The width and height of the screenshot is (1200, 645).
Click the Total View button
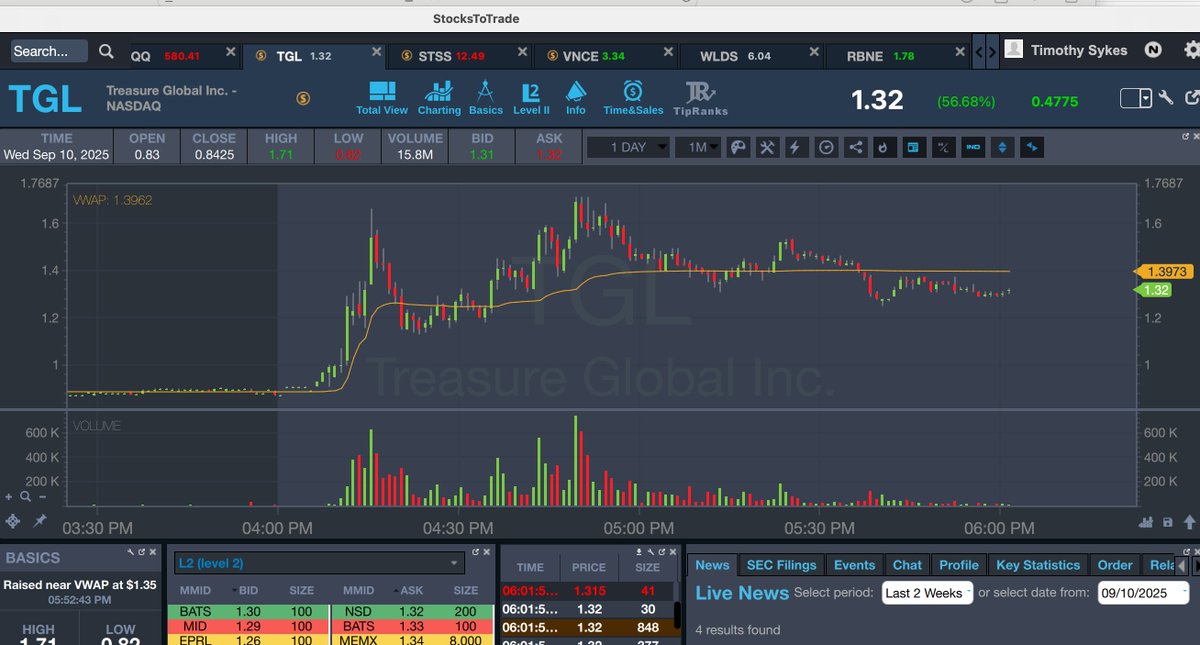[x=381, y=95]
